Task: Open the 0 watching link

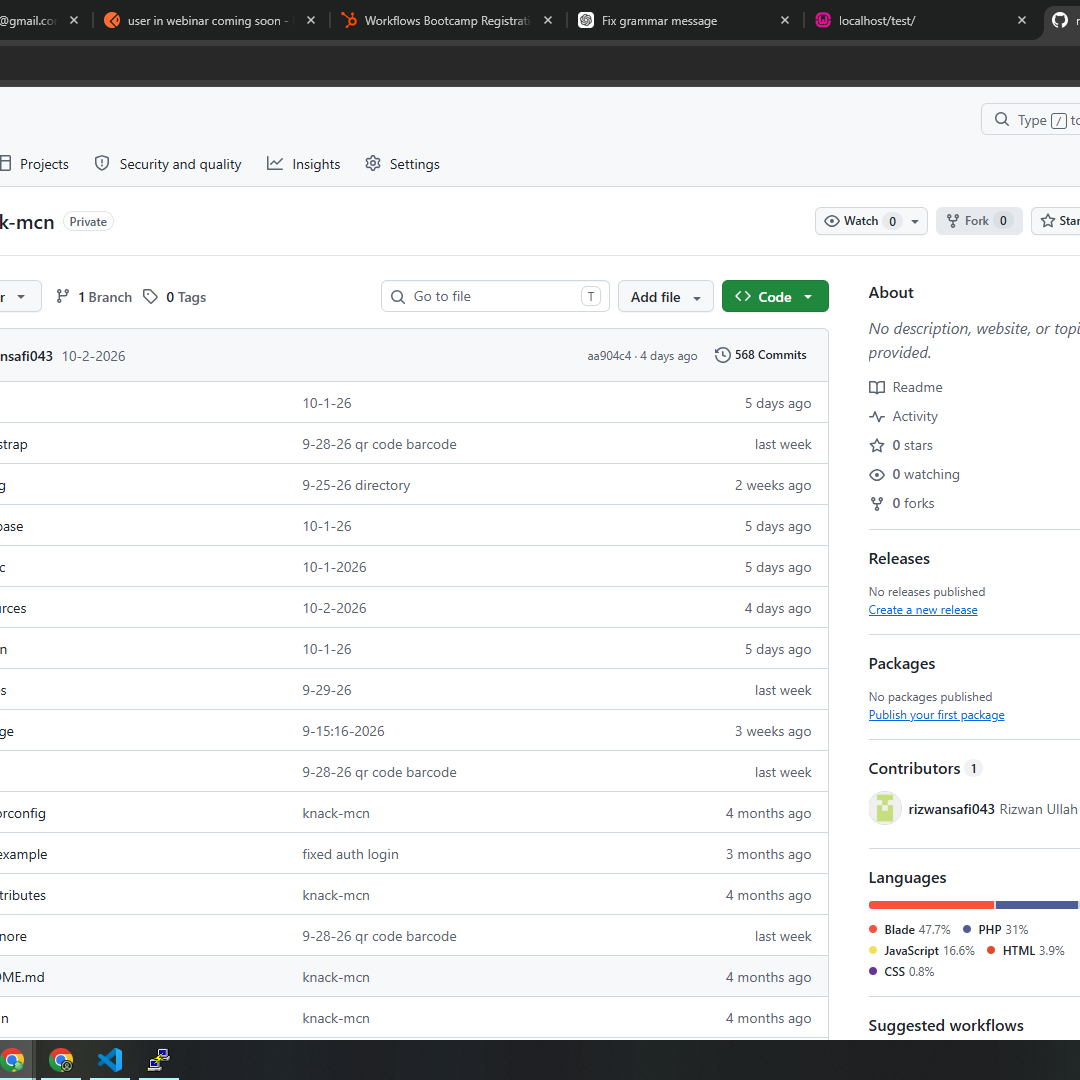Action: 914,474
